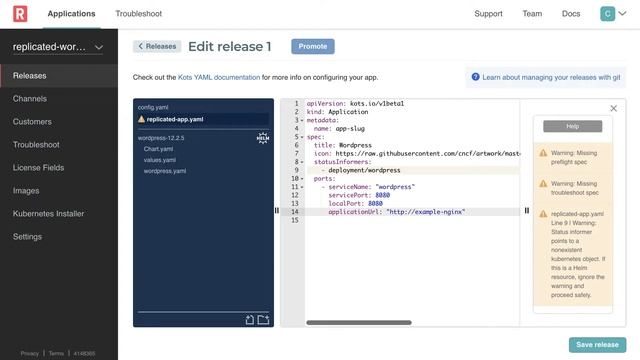This screenshot has width=640, height=360.
Task: Click the Helm chart icon
Action: 263,138
